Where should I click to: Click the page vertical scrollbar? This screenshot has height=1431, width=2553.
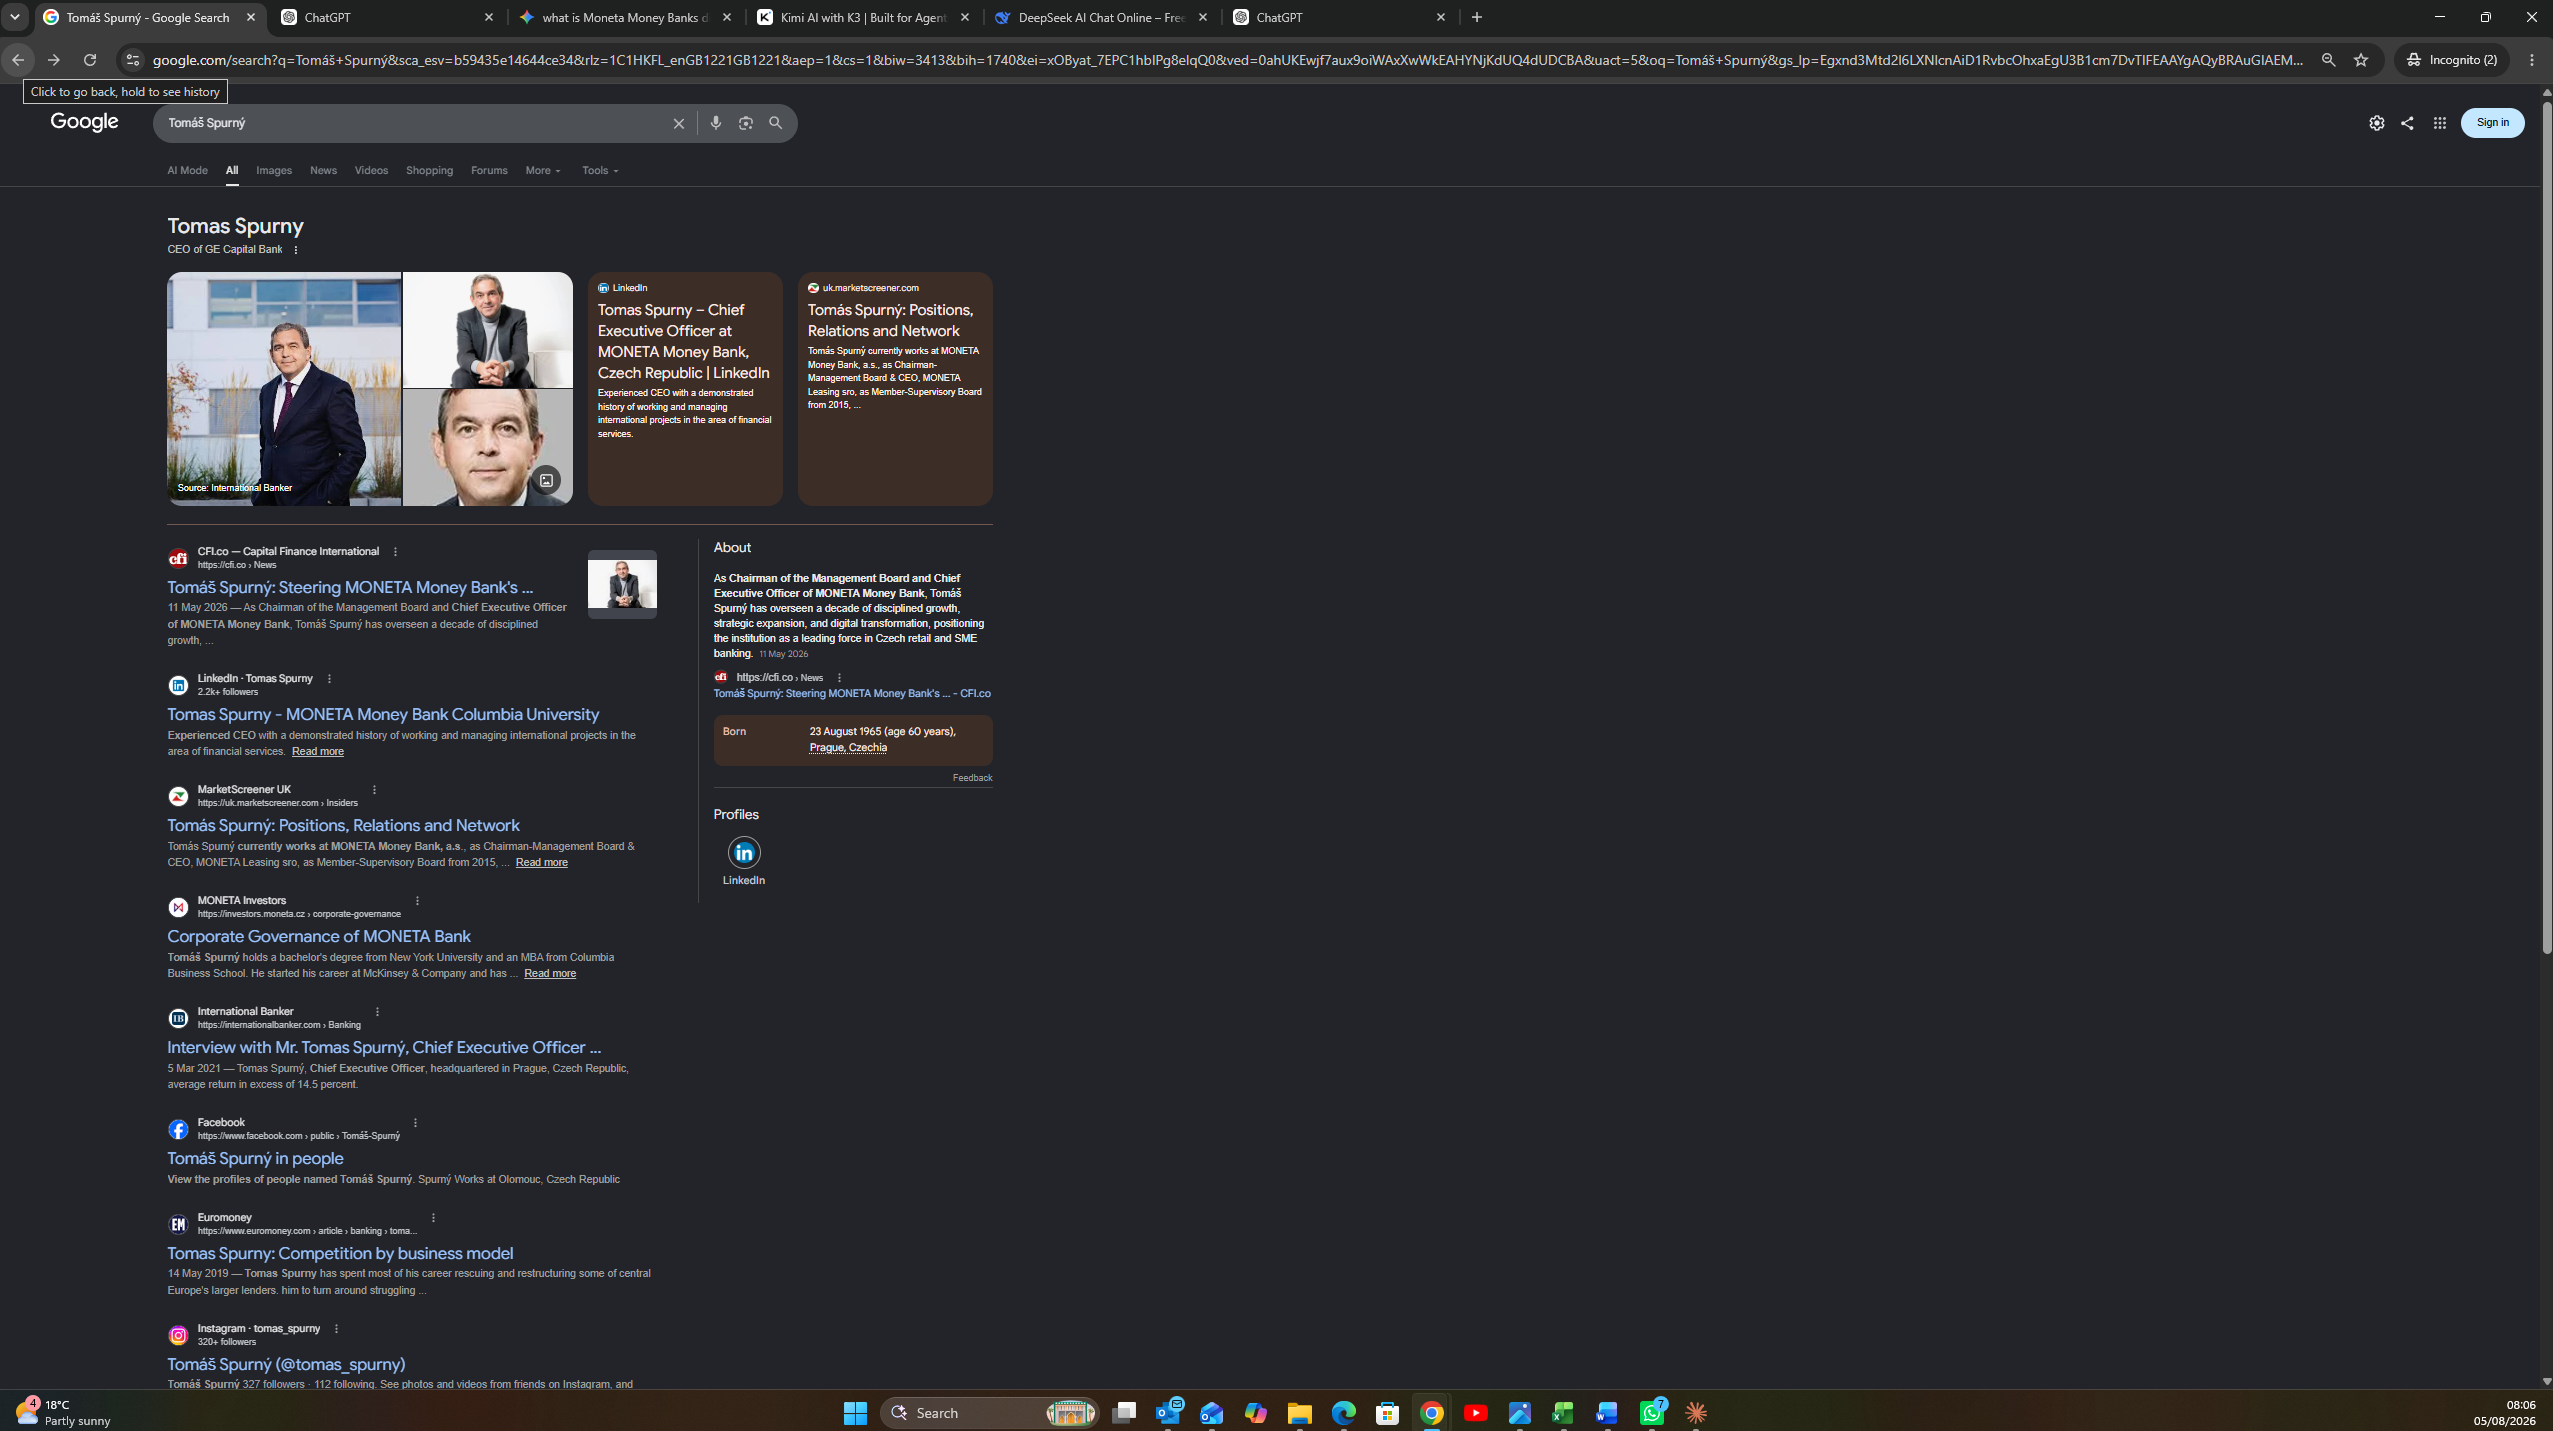click(2546, 526)
